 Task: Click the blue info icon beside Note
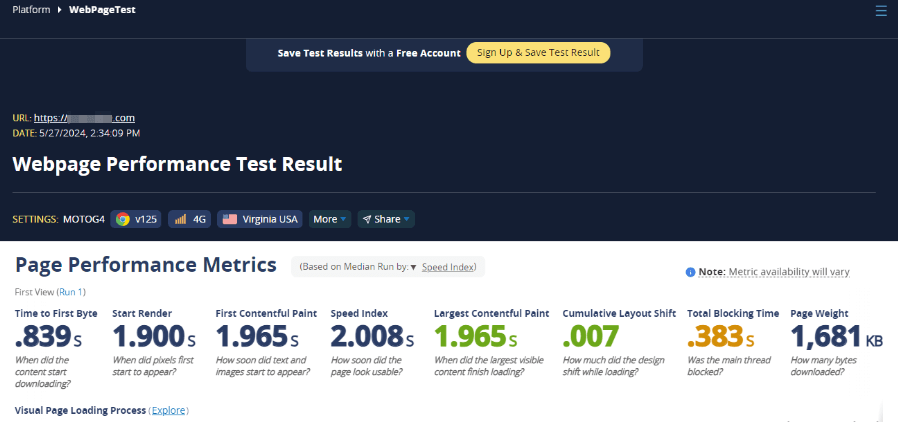[690, 272]
